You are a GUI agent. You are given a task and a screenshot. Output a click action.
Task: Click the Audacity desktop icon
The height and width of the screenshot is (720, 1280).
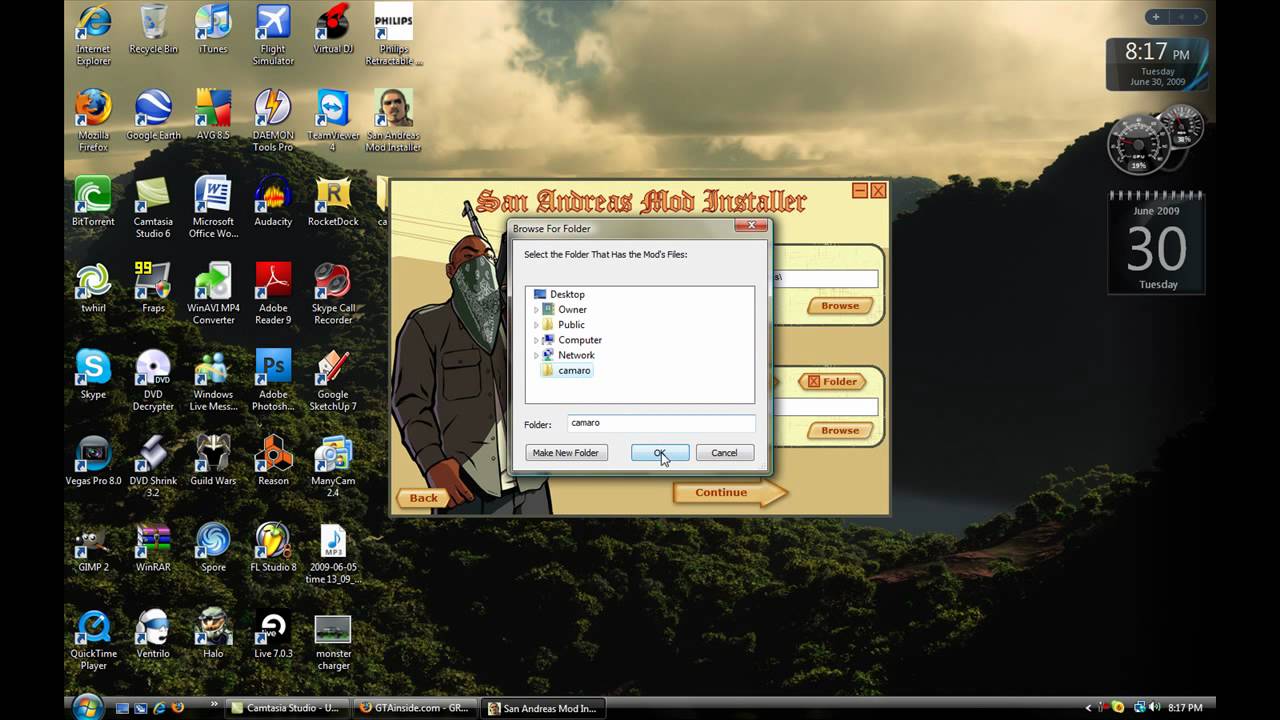tap(273, 202)
